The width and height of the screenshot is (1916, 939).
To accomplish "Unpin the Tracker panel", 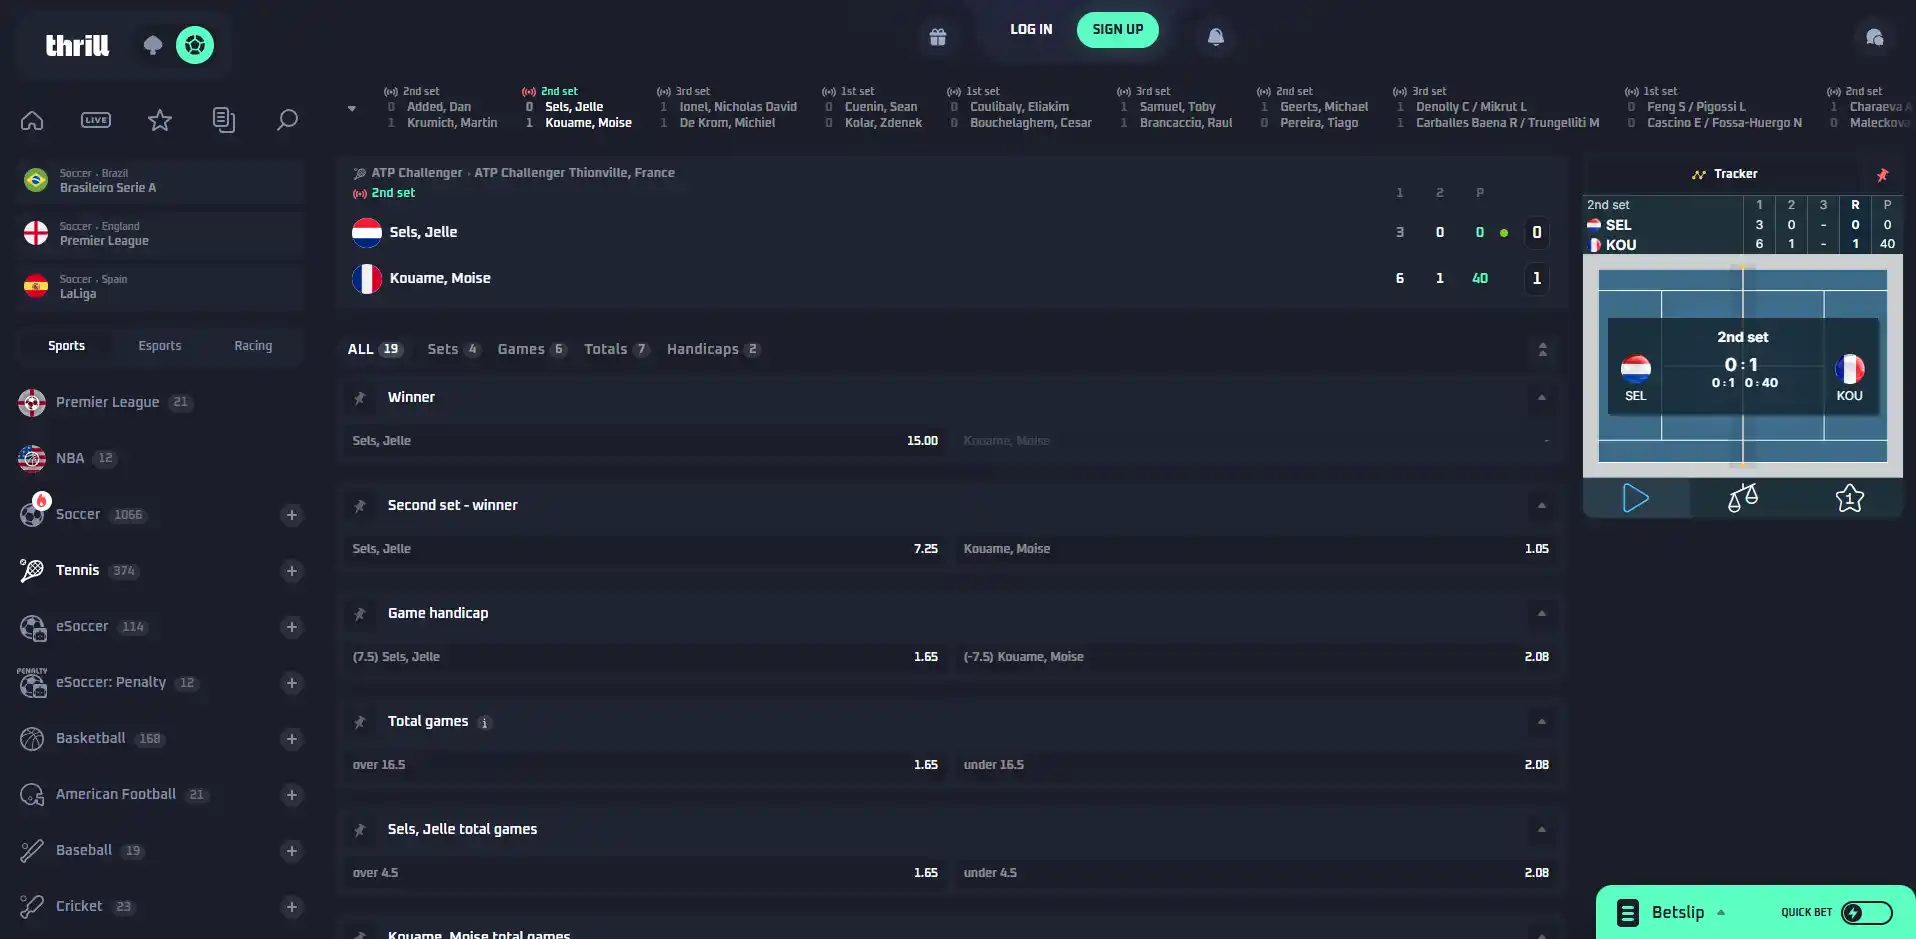I will pyautogui.click(x=1882, y=175).
